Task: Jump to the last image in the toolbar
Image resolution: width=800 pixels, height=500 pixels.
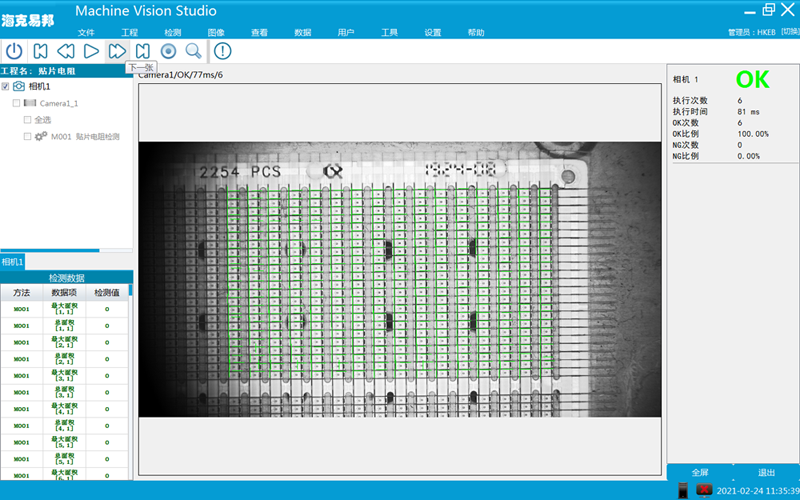Action: pos(143,51)
